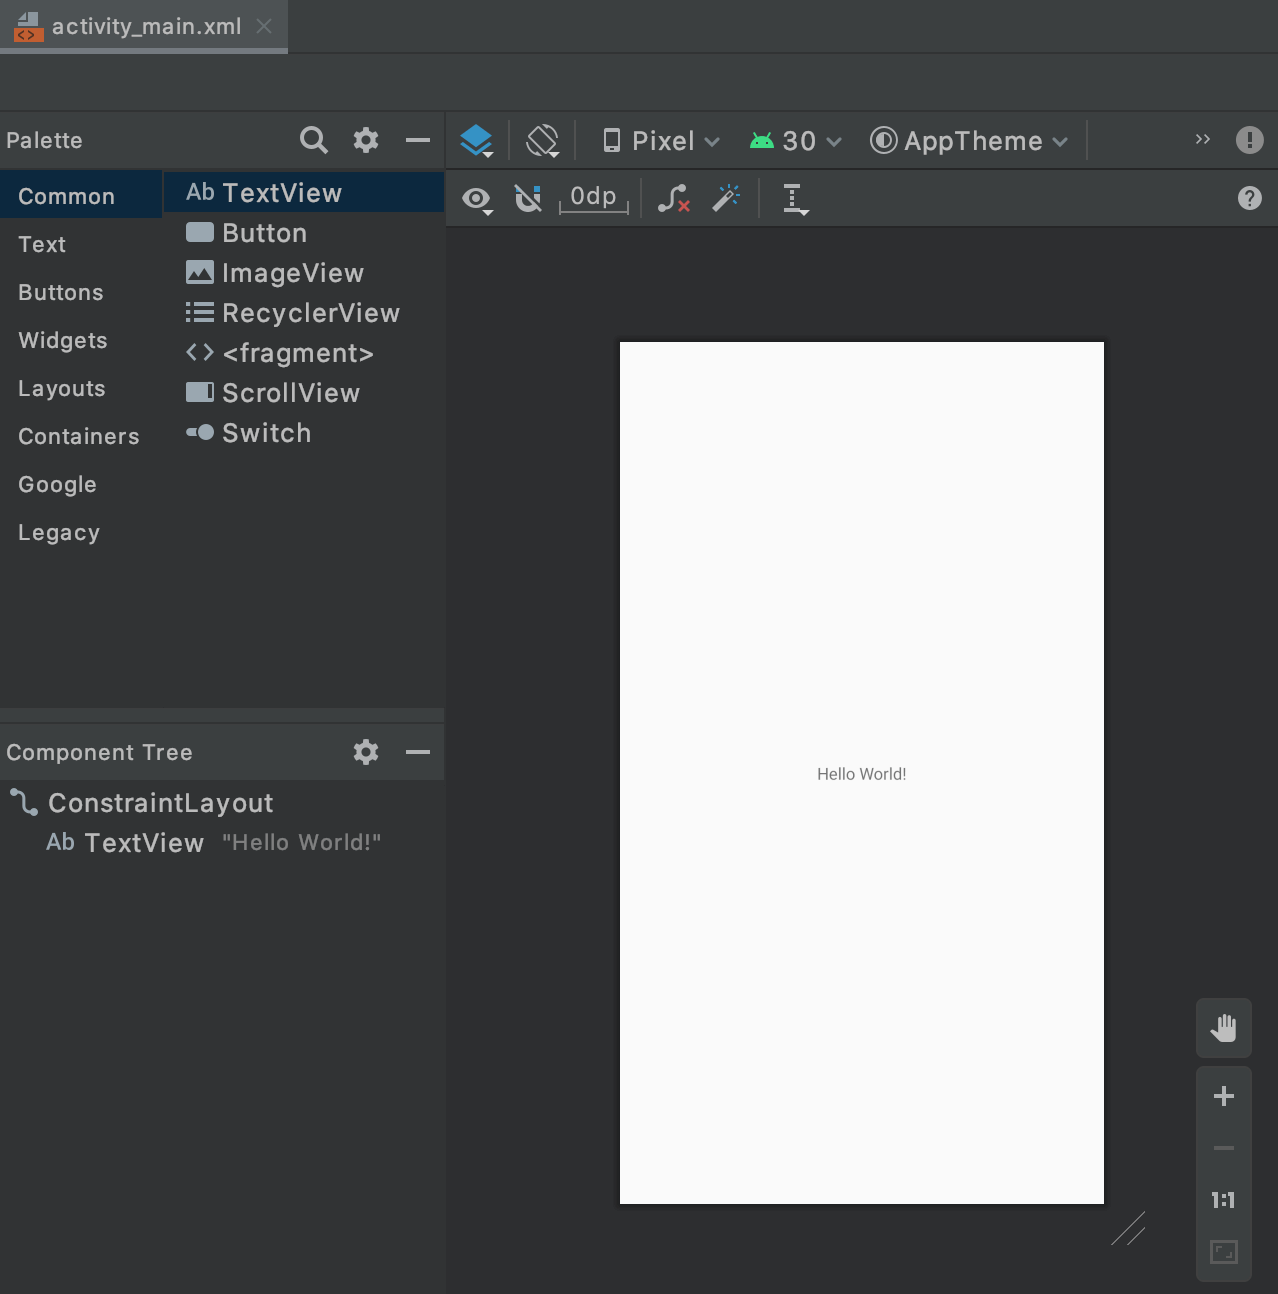The image size is (1278, 1294).
Task: Switch to the activity_main.xml tab
Action: (146, 26)
